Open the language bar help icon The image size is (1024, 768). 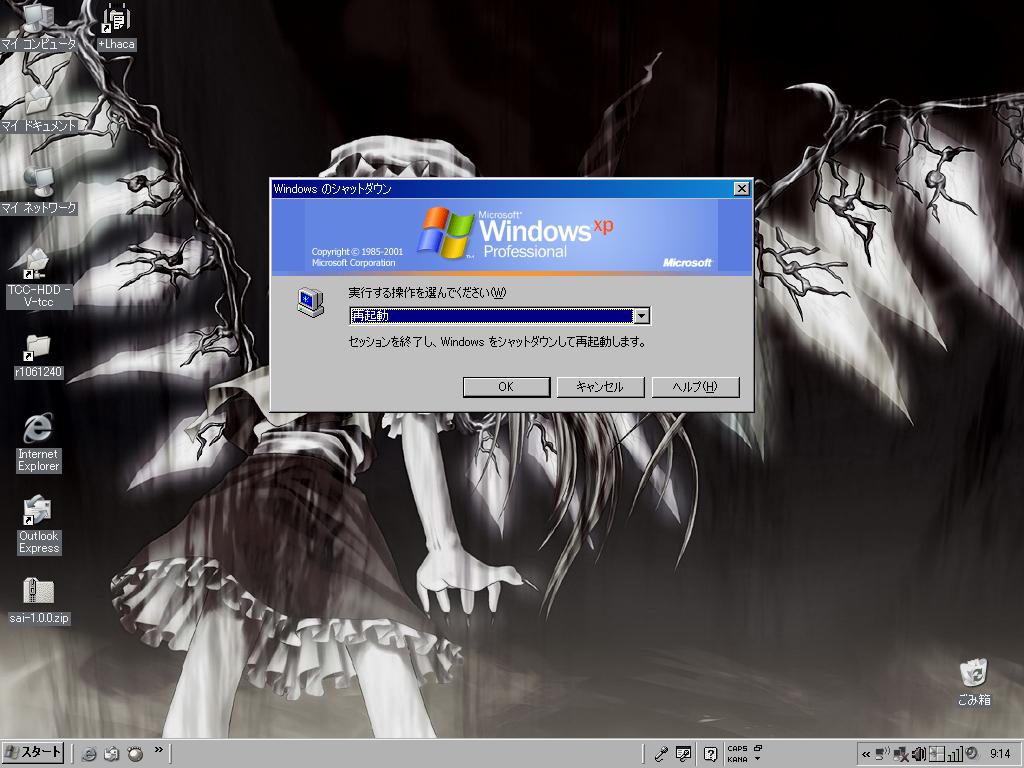tap(711, 754)
